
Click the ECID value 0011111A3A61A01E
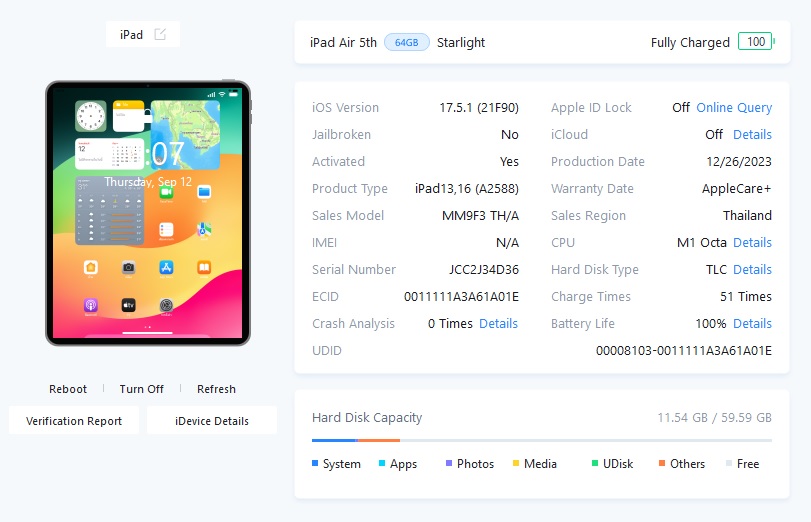click(x=461, y=296)
